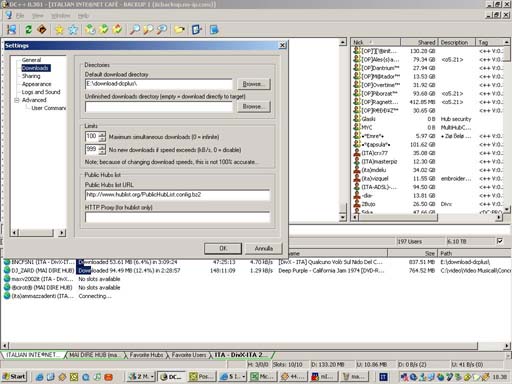Viewport: 512px width, 384px height.
Task: Click the HTTP Proxy input field
Action: [x=177, y=217]
